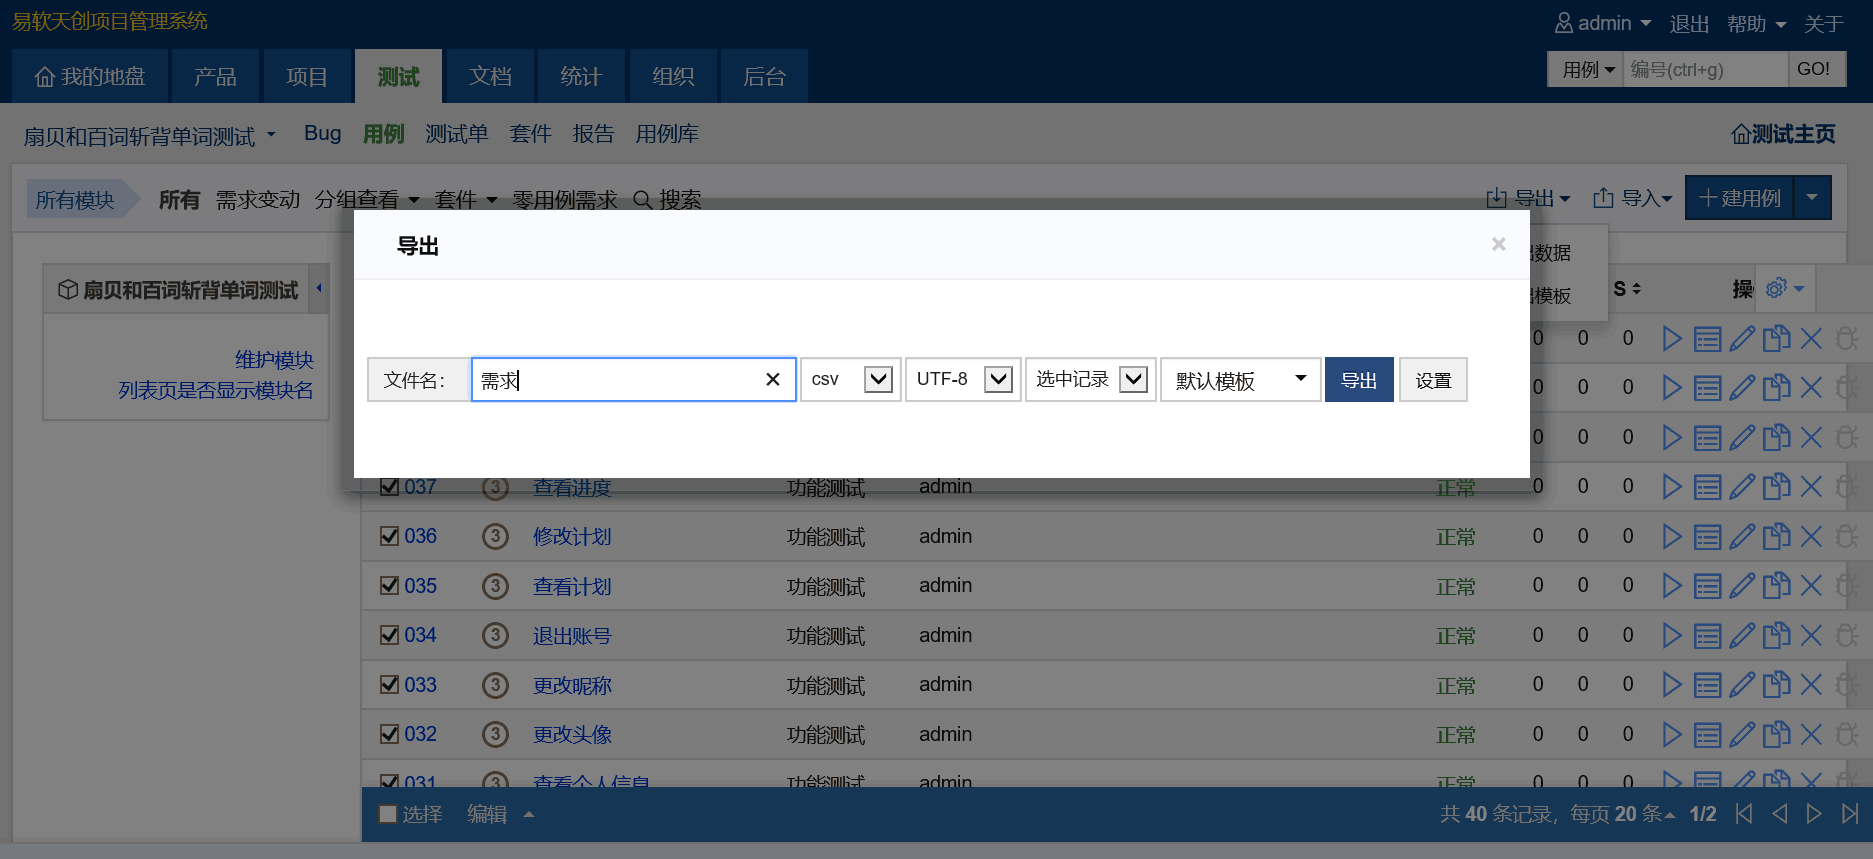Open the csv file format dropdown

coord(850,380)
